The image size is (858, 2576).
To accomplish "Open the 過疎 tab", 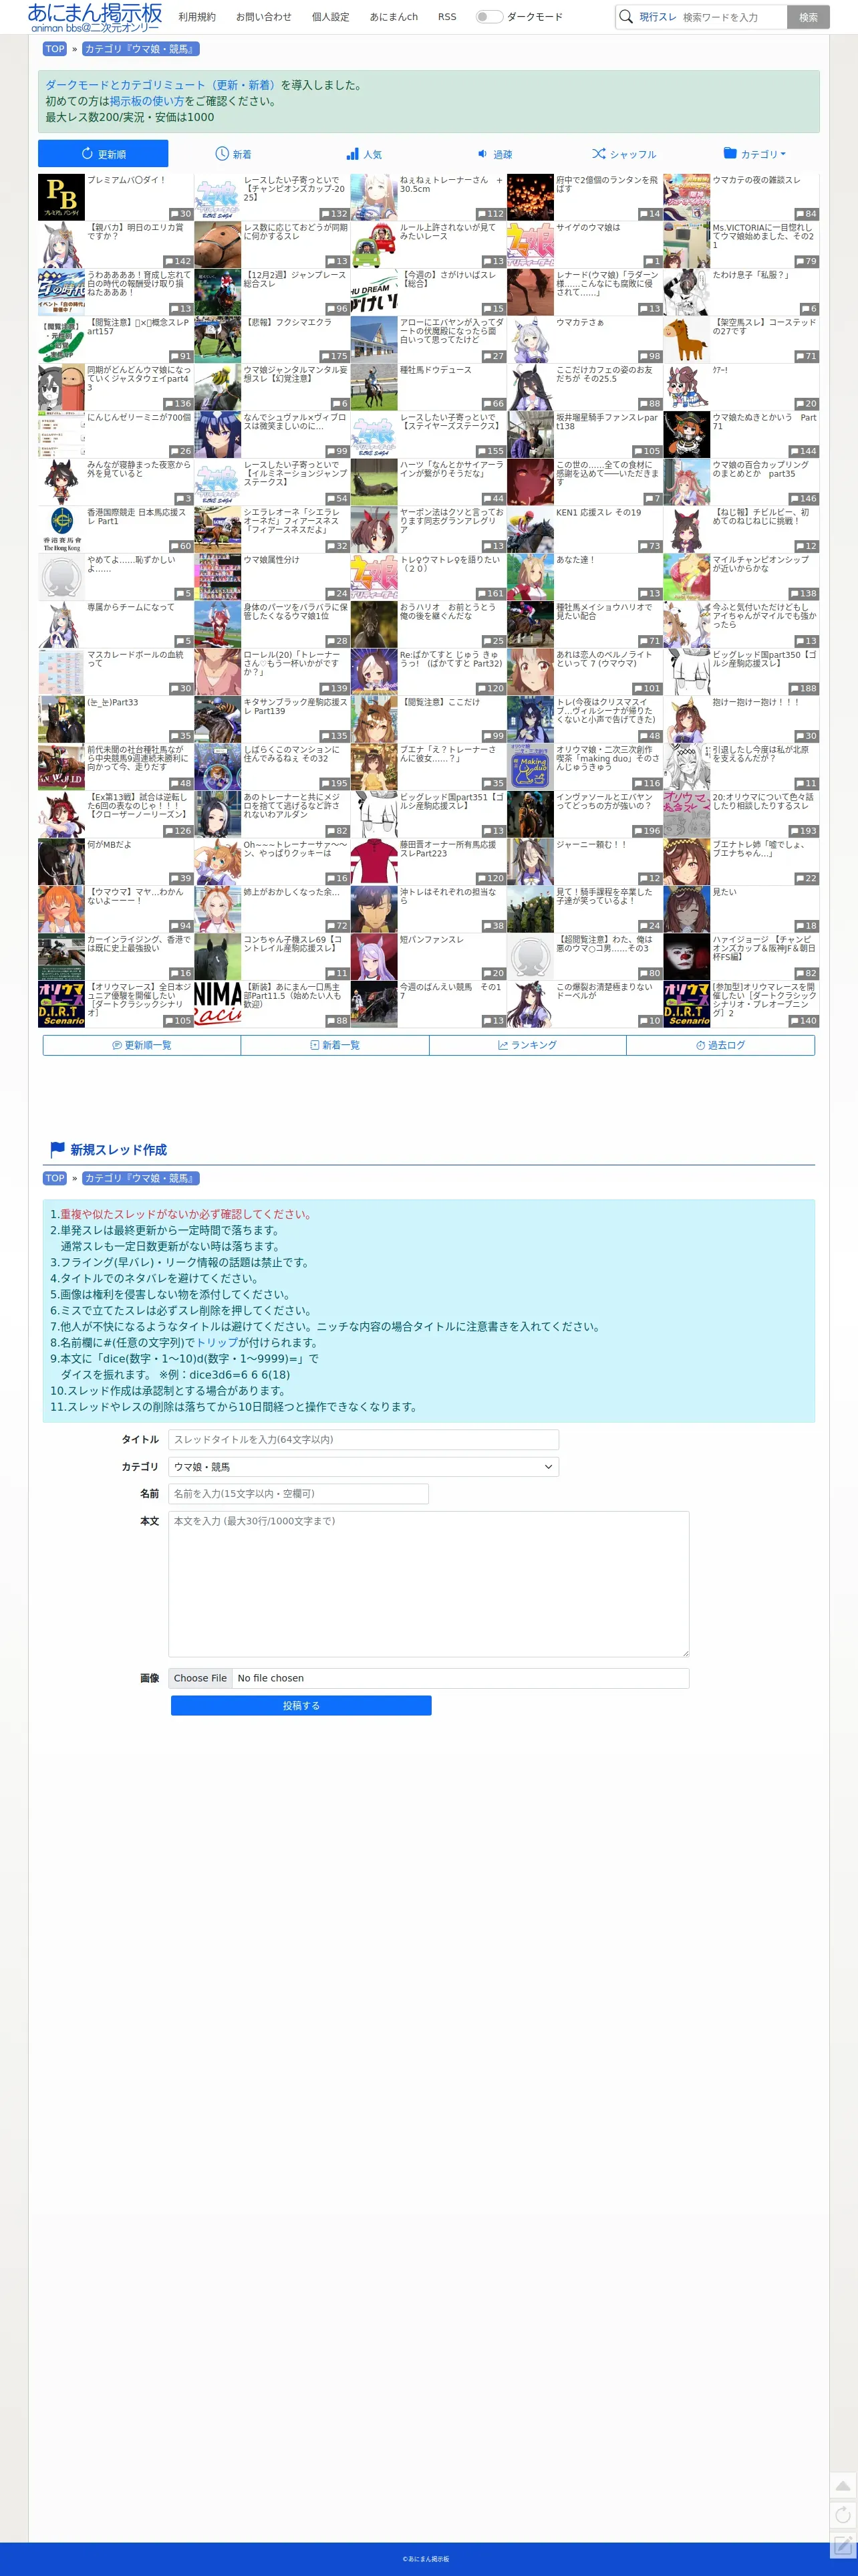I will 494,154.
